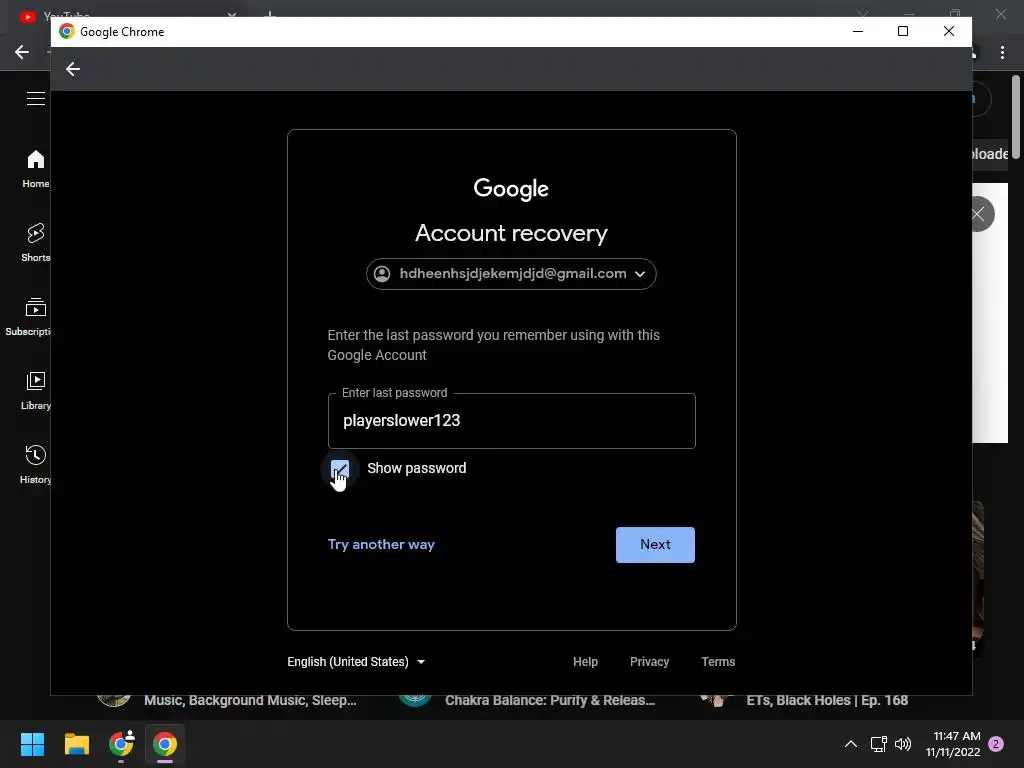Maximize the Google Chrome popup window

[x=903, y=31]
